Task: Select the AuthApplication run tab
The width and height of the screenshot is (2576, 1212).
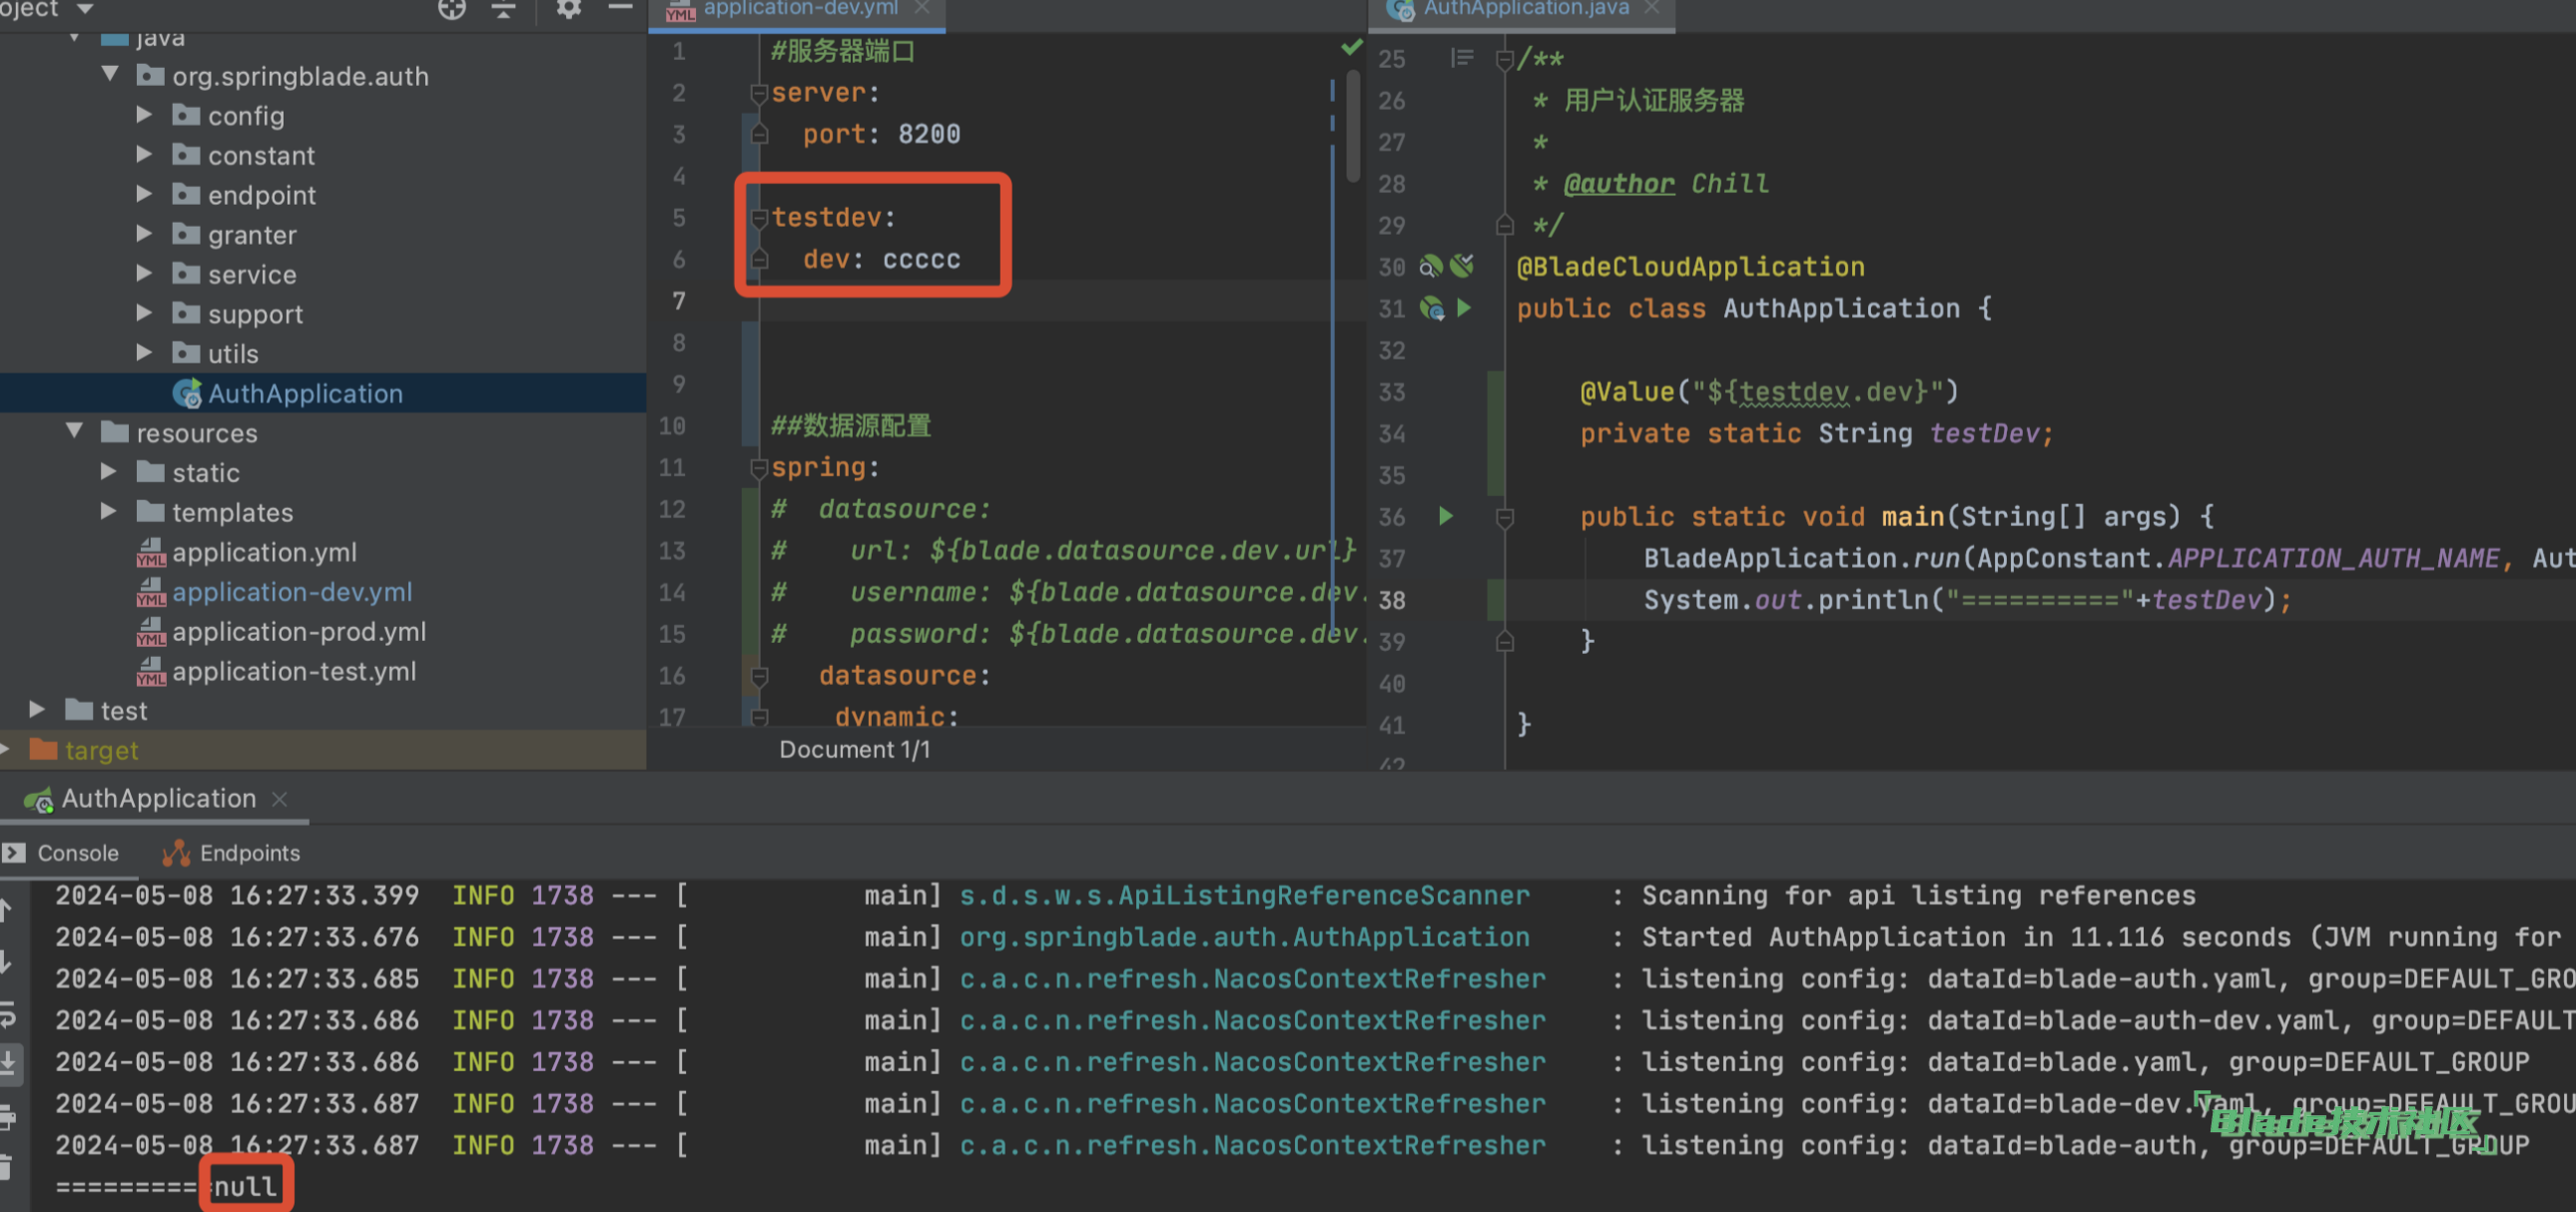Action: [x=158, y=798]
